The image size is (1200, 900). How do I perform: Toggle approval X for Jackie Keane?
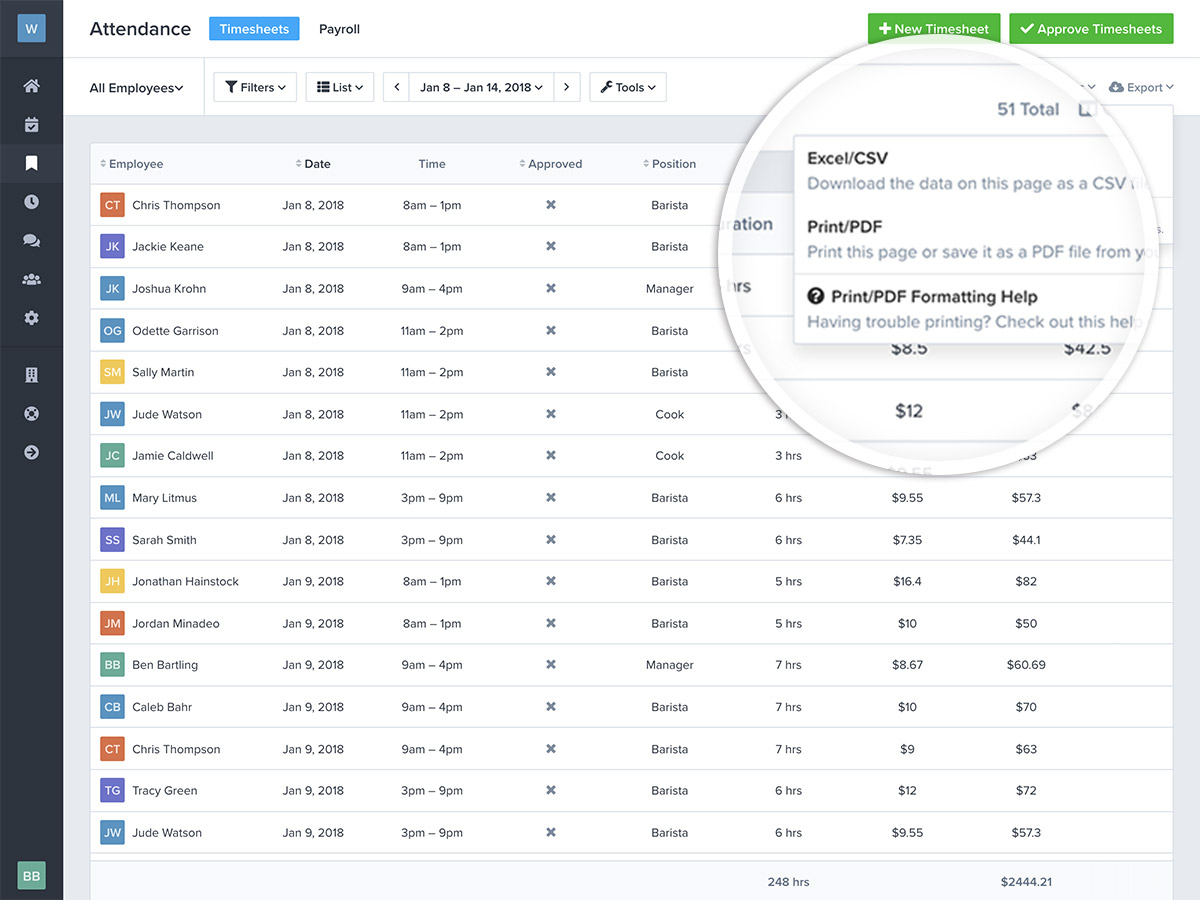550,246
